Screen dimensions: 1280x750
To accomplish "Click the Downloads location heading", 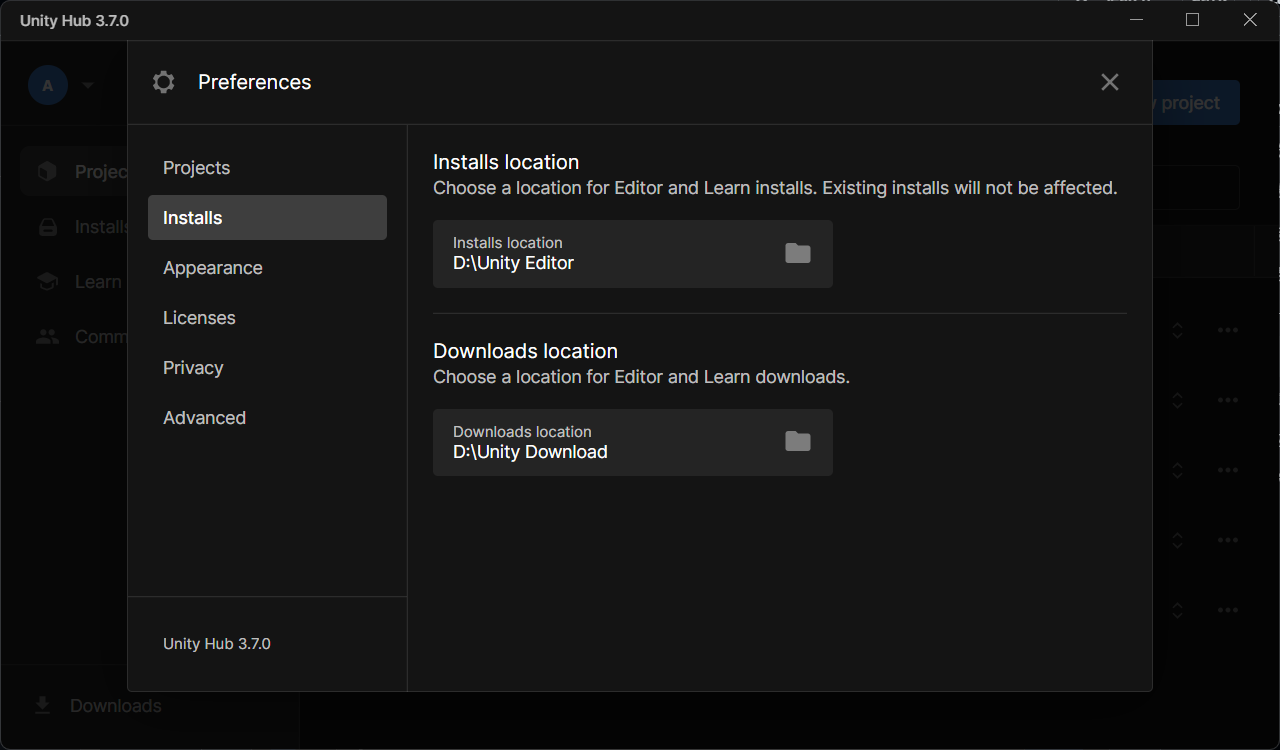I will [525, 351].
